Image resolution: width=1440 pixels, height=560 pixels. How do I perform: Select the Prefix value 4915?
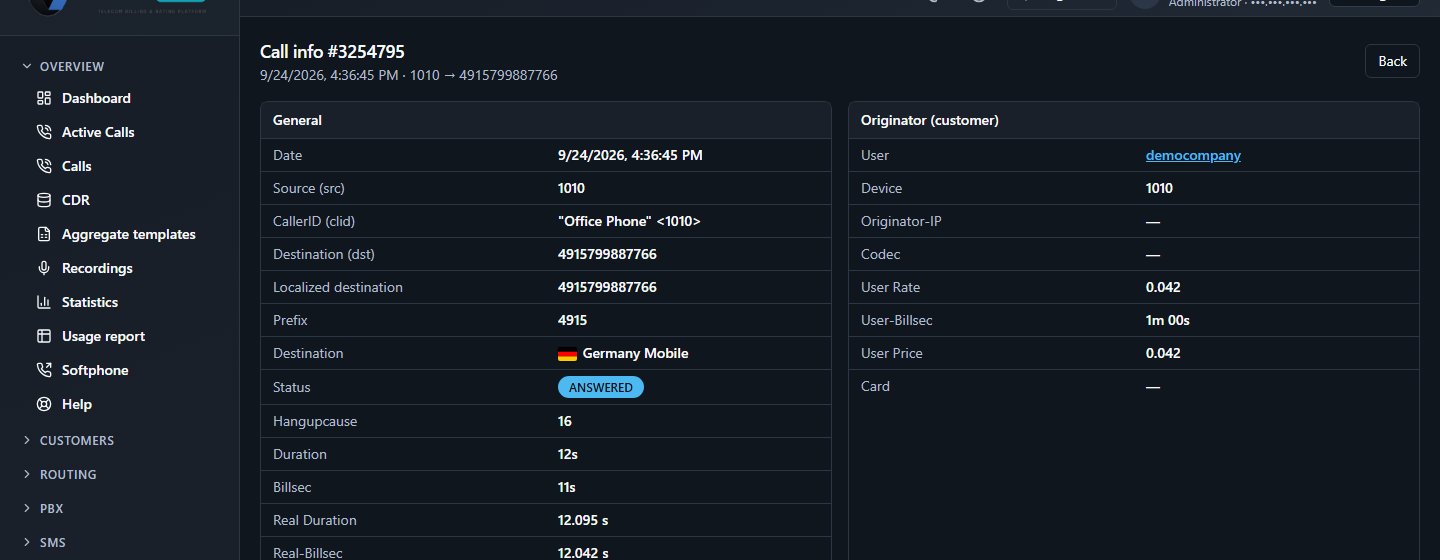(572, 320)
